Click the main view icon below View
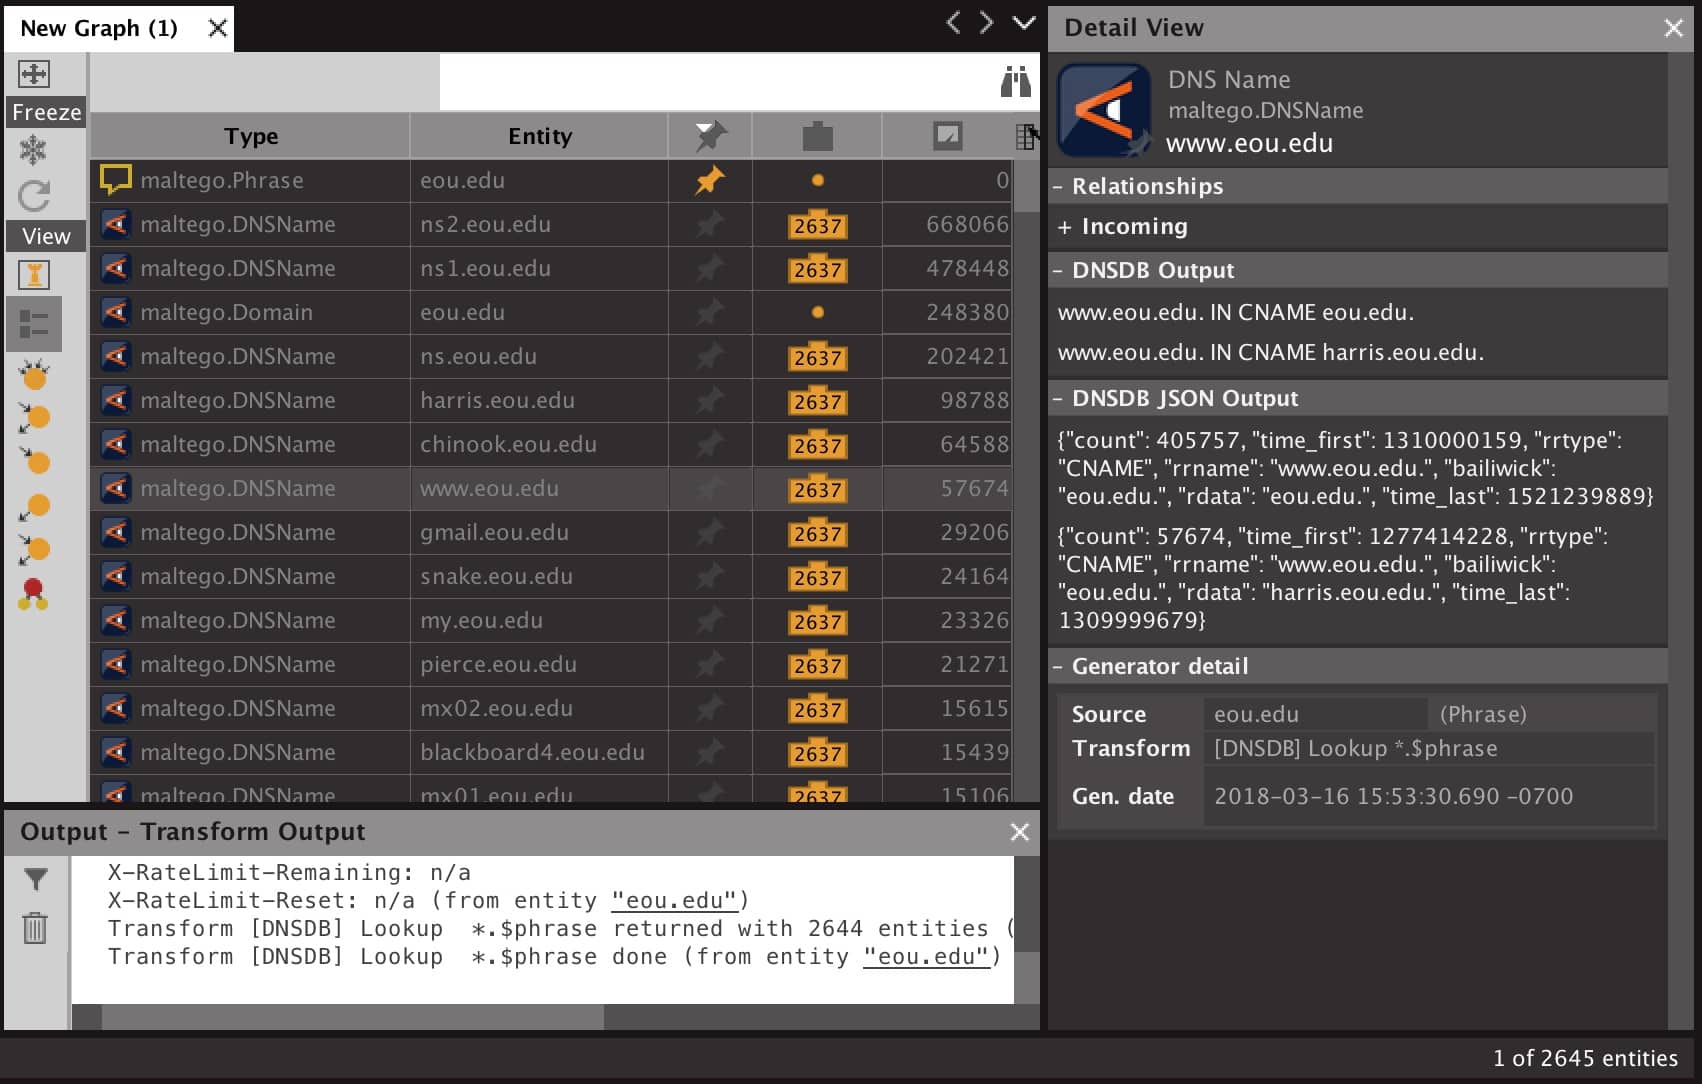This screenshot has width=1702, height=1084. (34, 275)
